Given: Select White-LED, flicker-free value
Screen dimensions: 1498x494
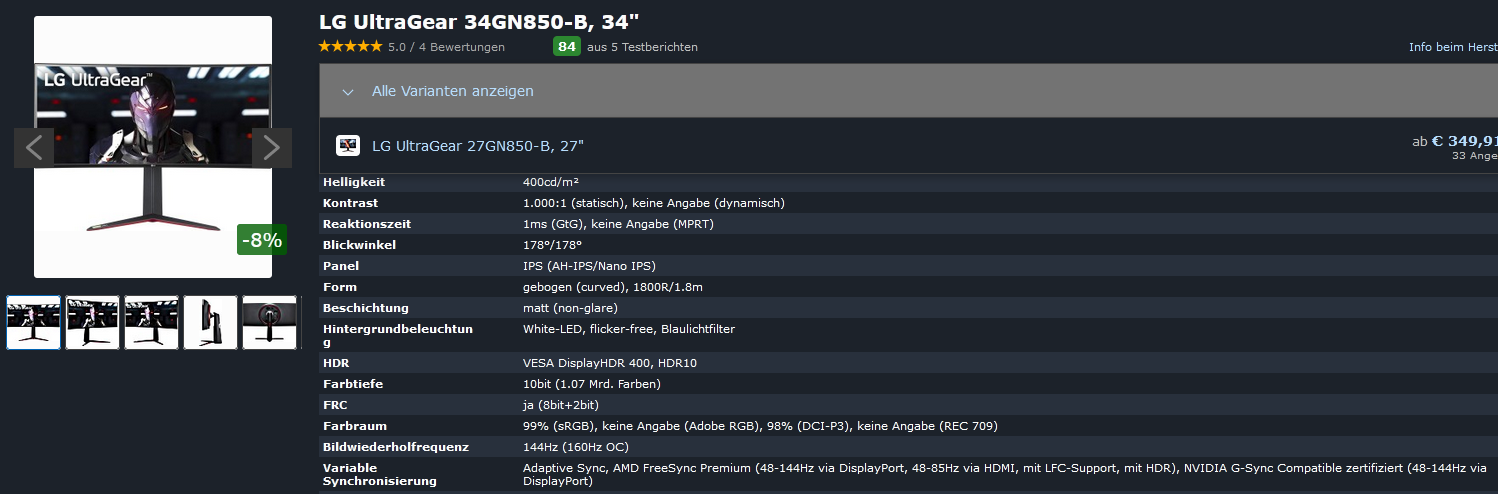Looking at the screenshot, I should [x=629, y=329].
